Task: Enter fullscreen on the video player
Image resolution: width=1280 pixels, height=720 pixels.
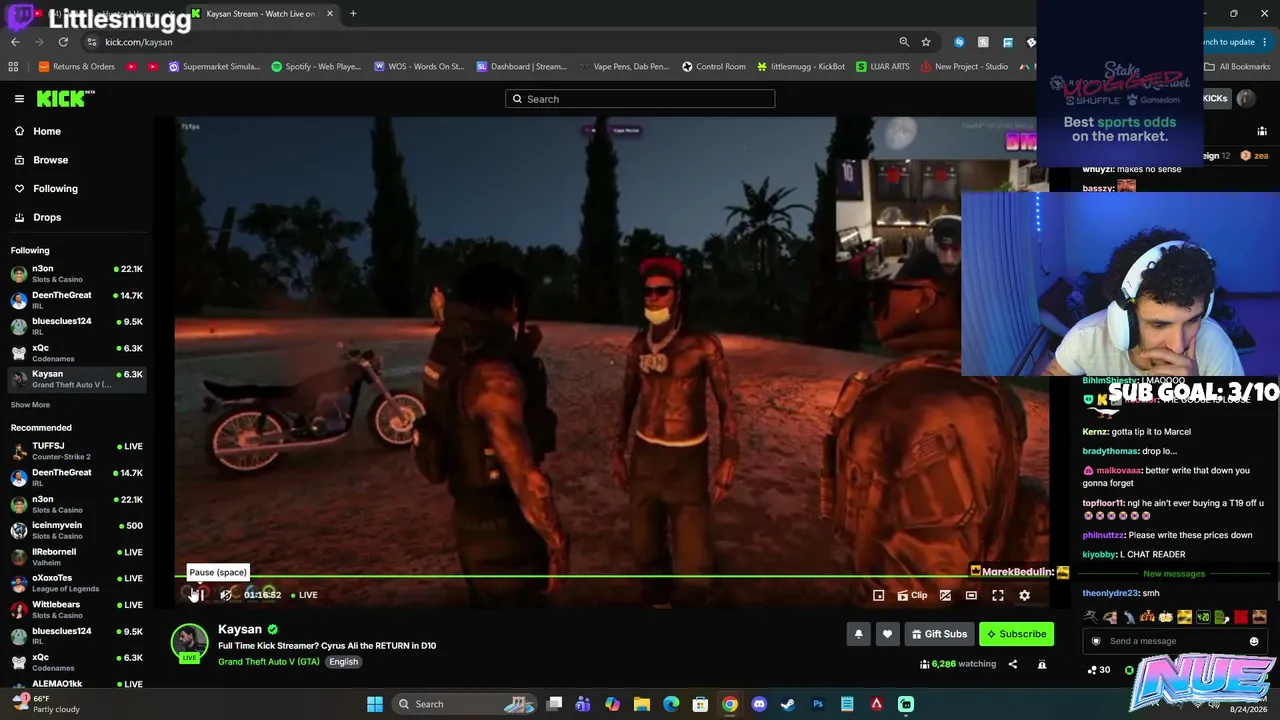Action: (x=998, y=595)
